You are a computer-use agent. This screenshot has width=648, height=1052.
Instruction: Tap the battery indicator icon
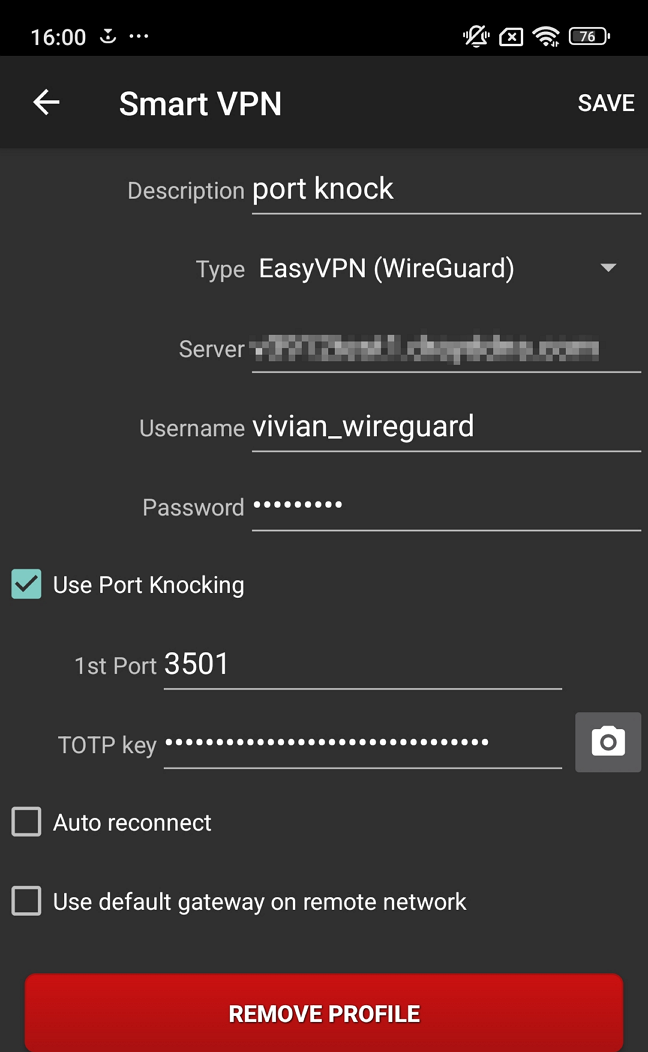[589, 37]
